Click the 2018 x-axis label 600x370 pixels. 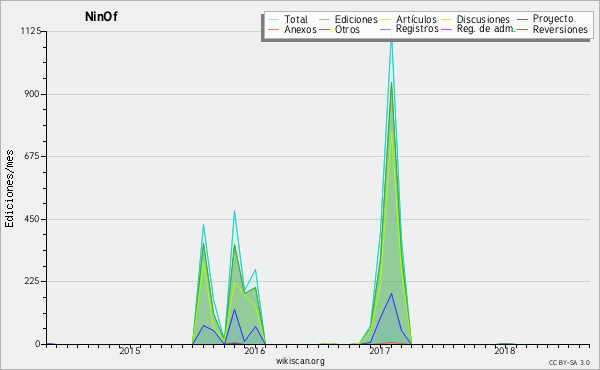tap(504, 351)
